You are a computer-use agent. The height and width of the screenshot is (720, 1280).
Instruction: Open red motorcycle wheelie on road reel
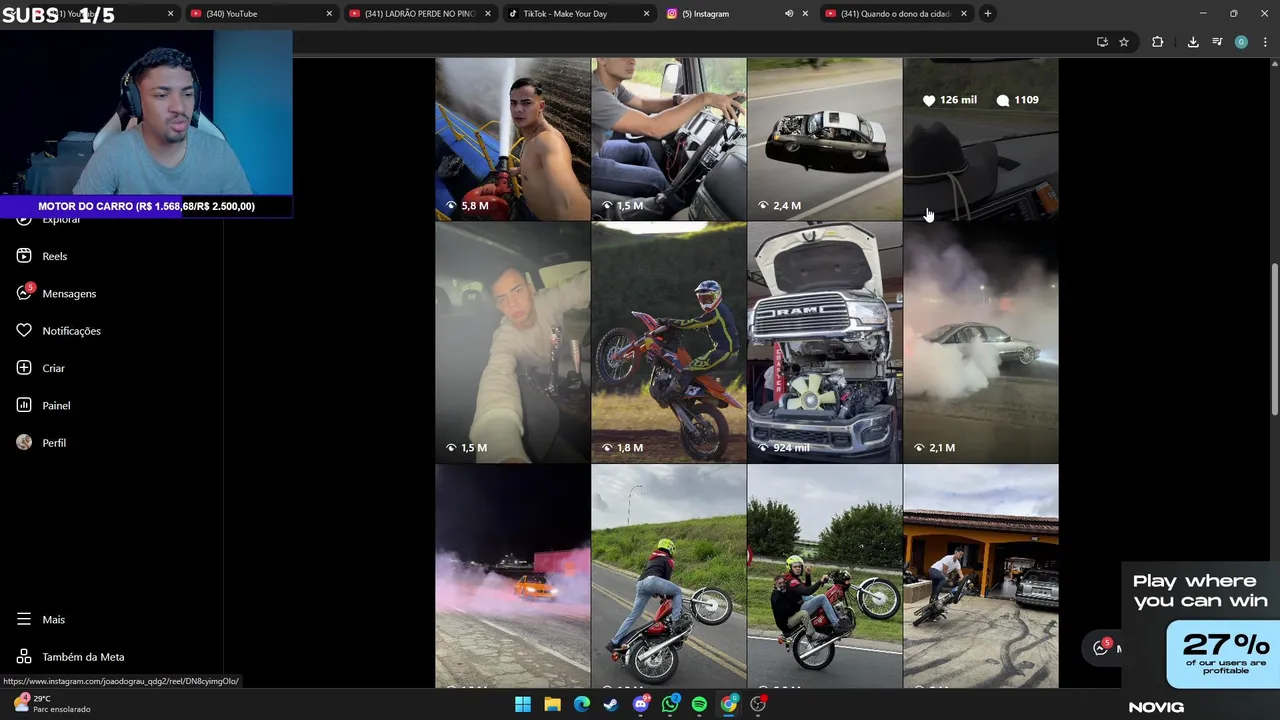click(x=669, y=576)
